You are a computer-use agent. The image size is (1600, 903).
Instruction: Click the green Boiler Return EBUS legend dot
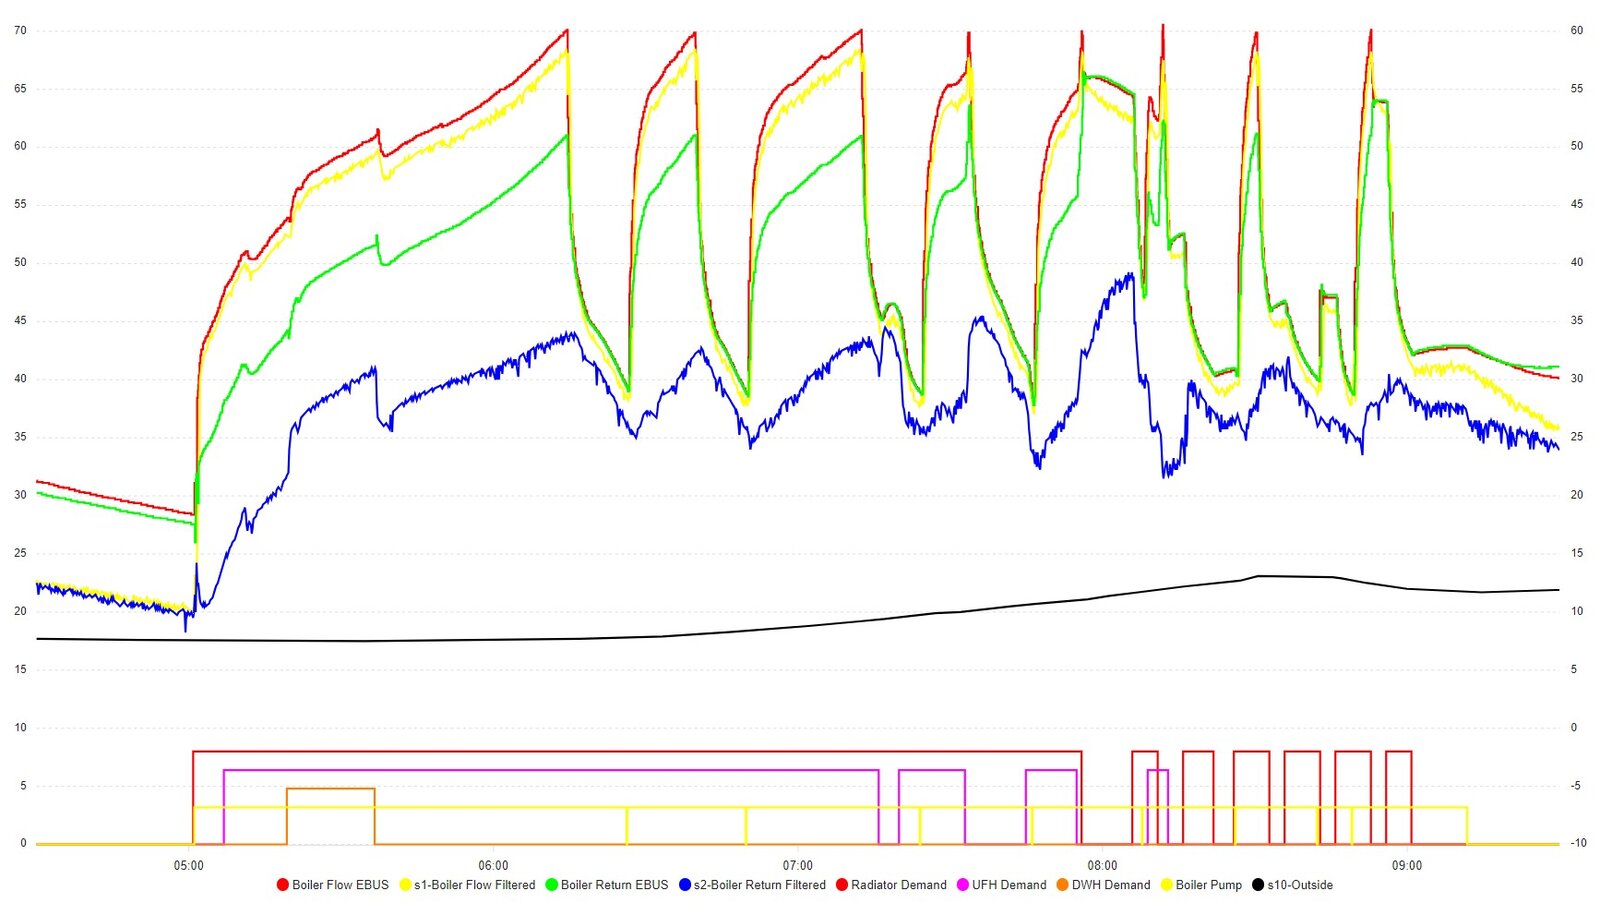coord(551,885)
